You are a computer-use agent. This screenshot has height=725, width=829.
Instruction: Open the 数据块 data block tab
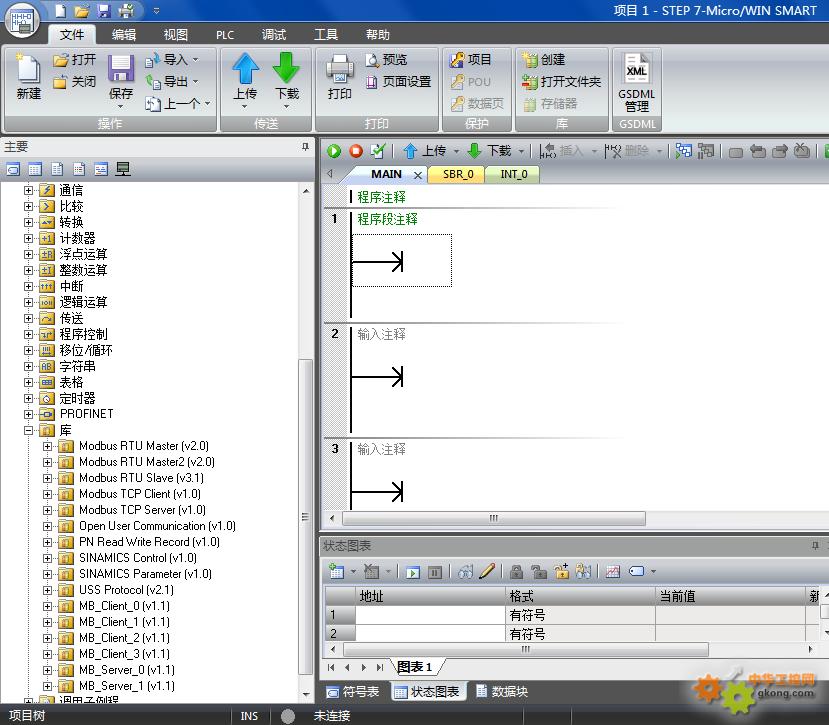click(502, 691)
